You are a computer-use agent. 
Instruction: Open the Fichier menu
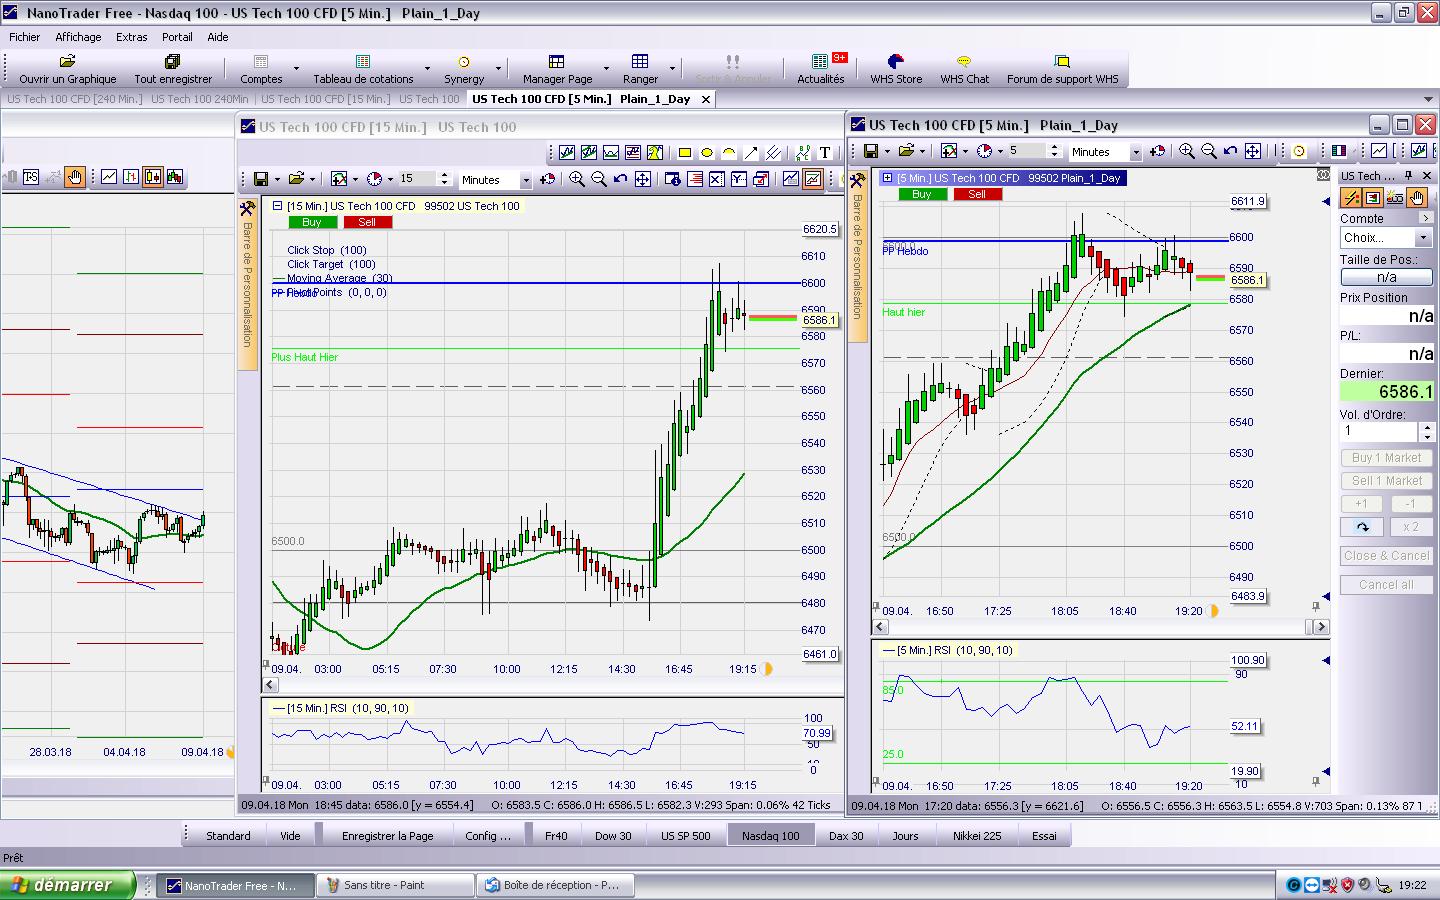click(25, 37)
